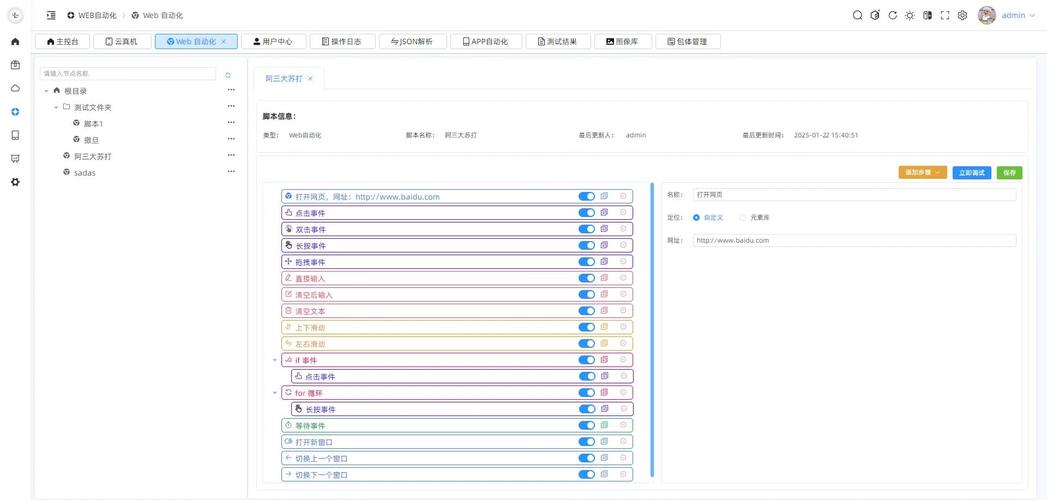Disable the 上下滑动 step
The width and height of the screenshot is (1047, 500).
tap(586, 327)
